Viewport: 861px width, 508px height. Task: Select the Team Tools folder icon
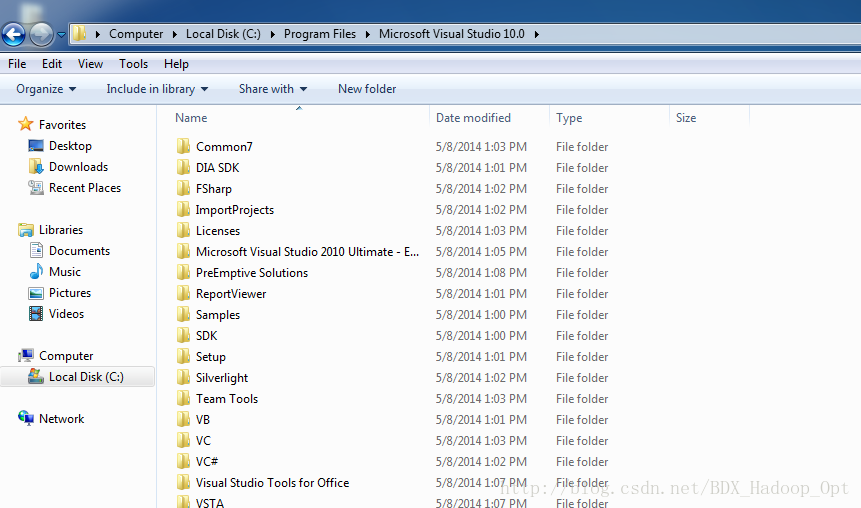click(183, 398)
